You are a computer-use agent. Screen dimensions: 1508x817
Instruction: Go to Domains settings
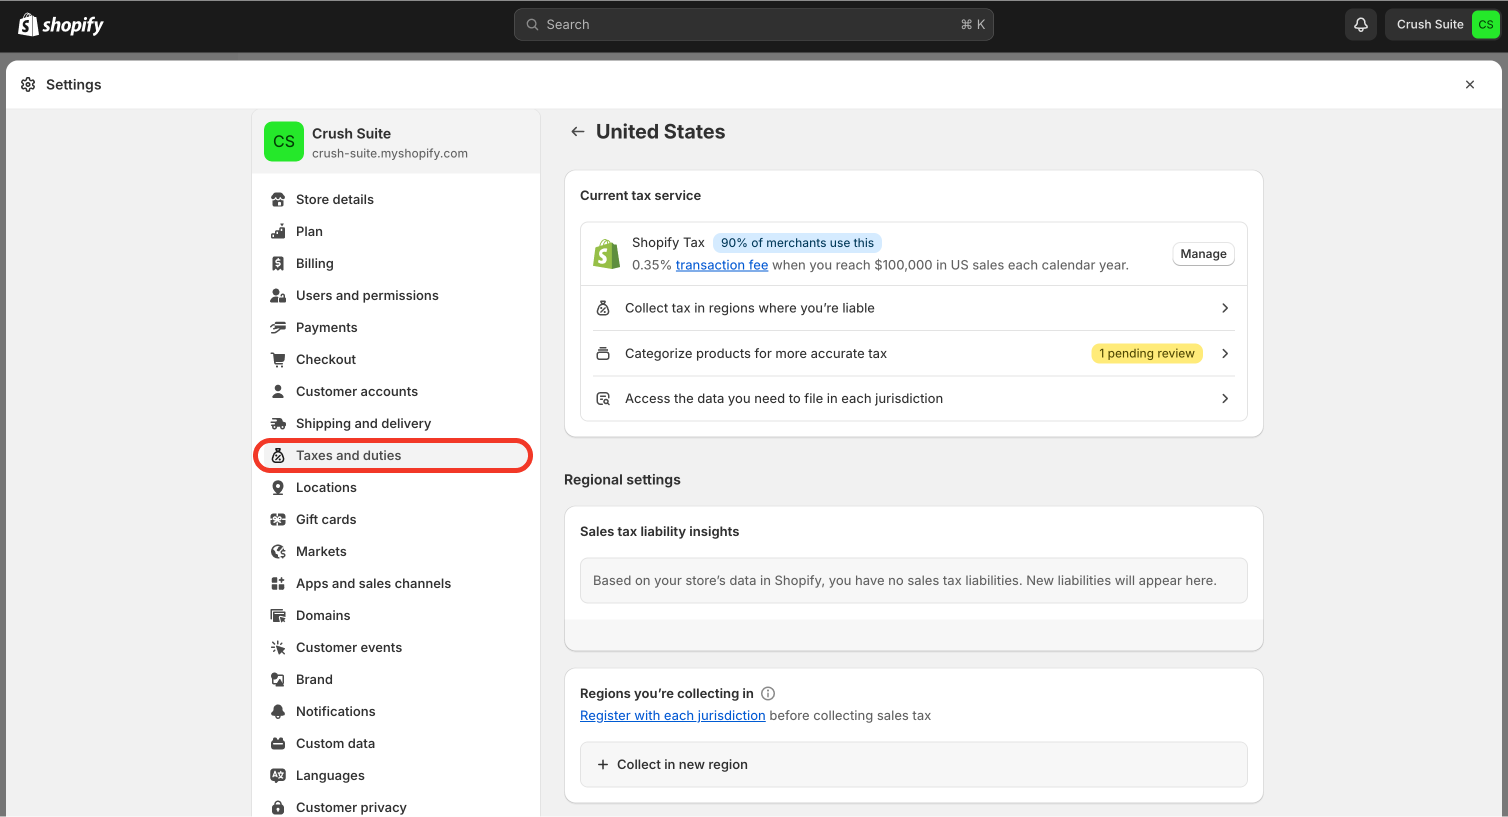[395, 616]
